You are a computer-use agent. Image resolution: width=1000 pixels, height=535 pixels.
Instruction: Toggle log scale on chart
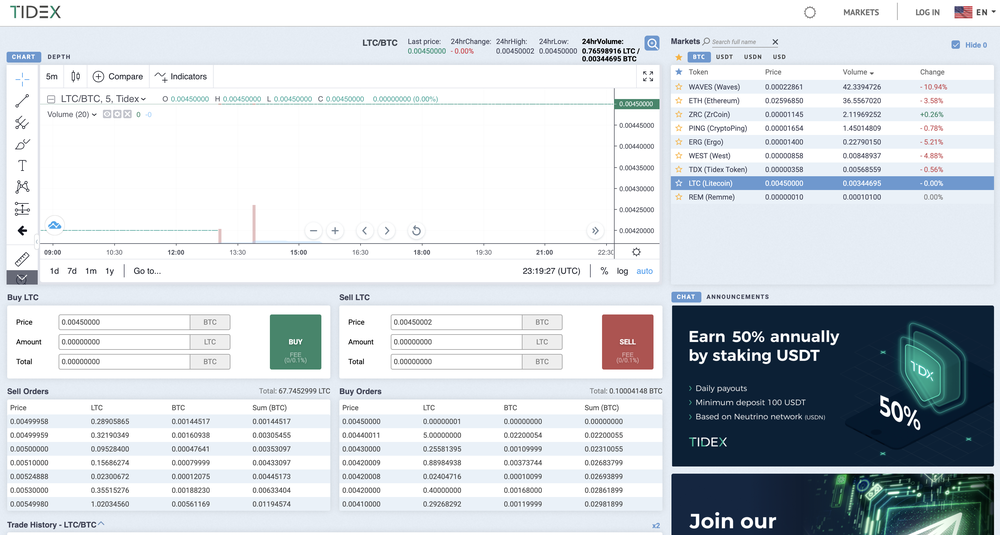click(x=622, y=271)
